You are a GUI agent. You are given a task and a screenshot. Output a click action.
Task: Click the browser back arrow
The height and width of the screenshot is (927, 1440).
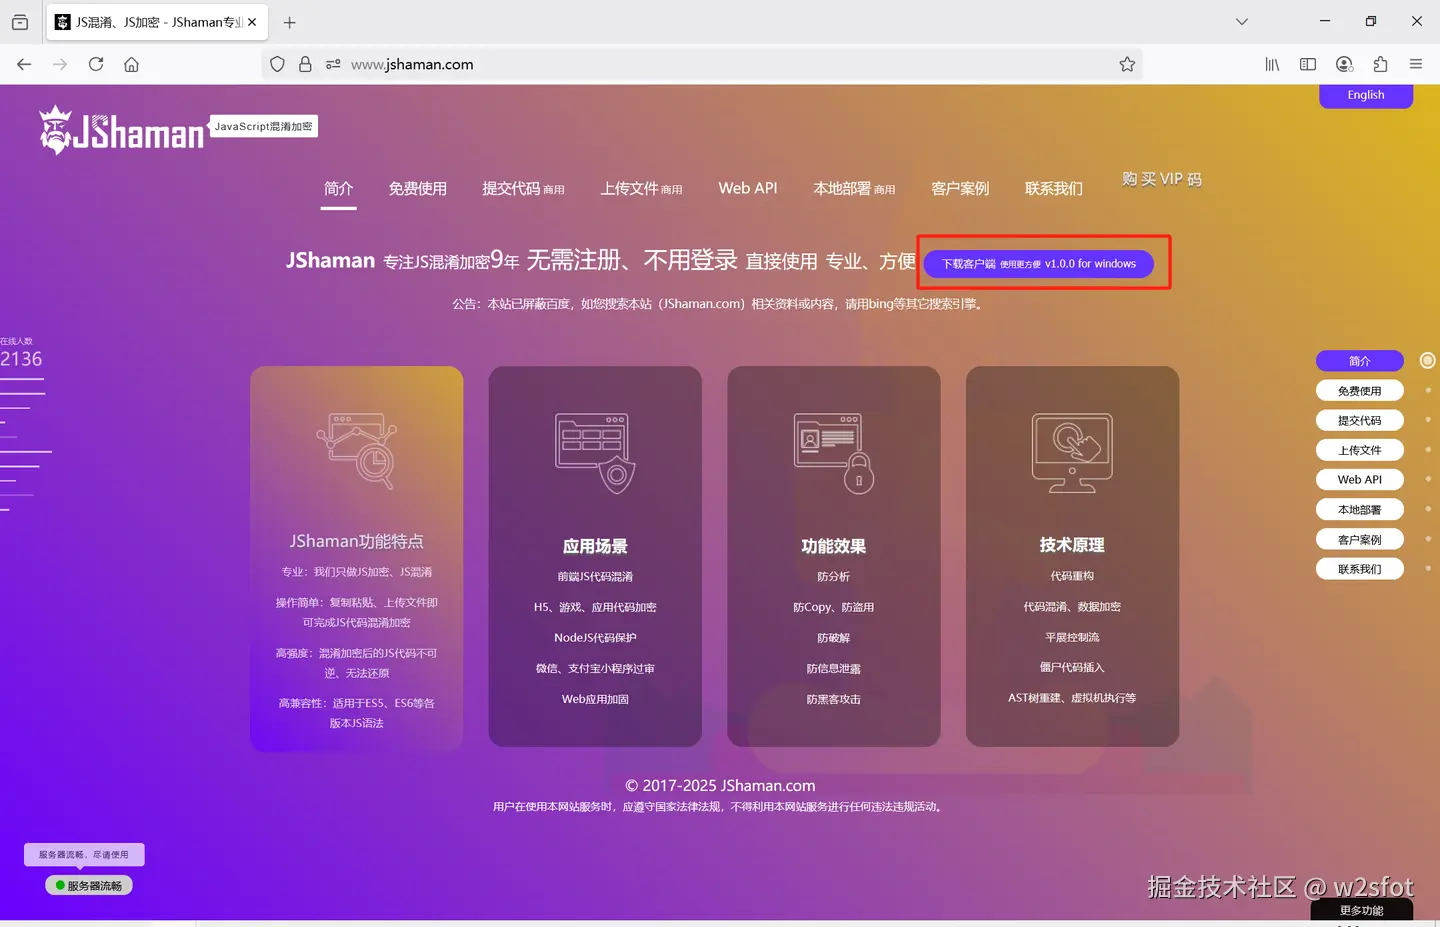coord(24,64)
